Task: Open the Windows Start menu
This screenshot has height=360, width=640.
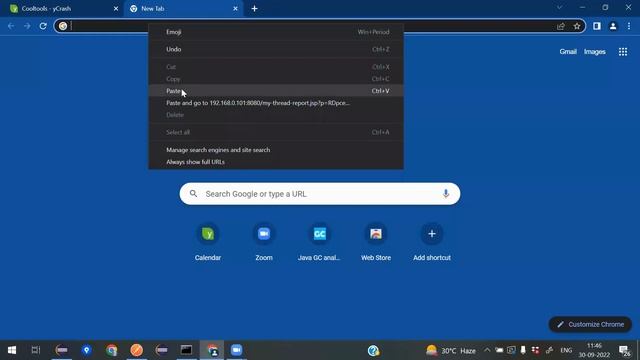Action: 12,350
